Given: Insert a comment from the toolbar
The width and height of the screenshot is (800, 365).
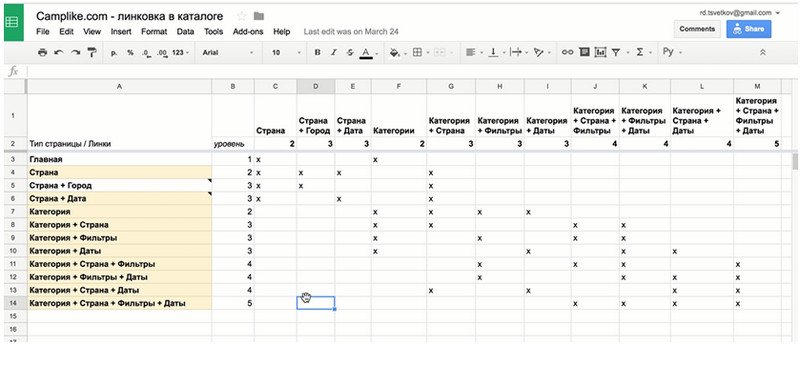Looking at the screenshot, I should (x=585, y=52).
